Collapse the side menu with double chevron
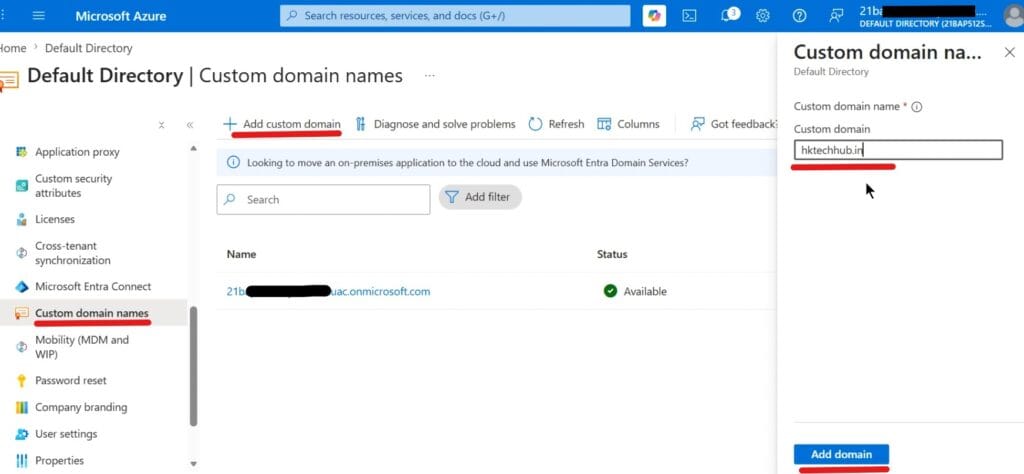 [x=190, y=125]
